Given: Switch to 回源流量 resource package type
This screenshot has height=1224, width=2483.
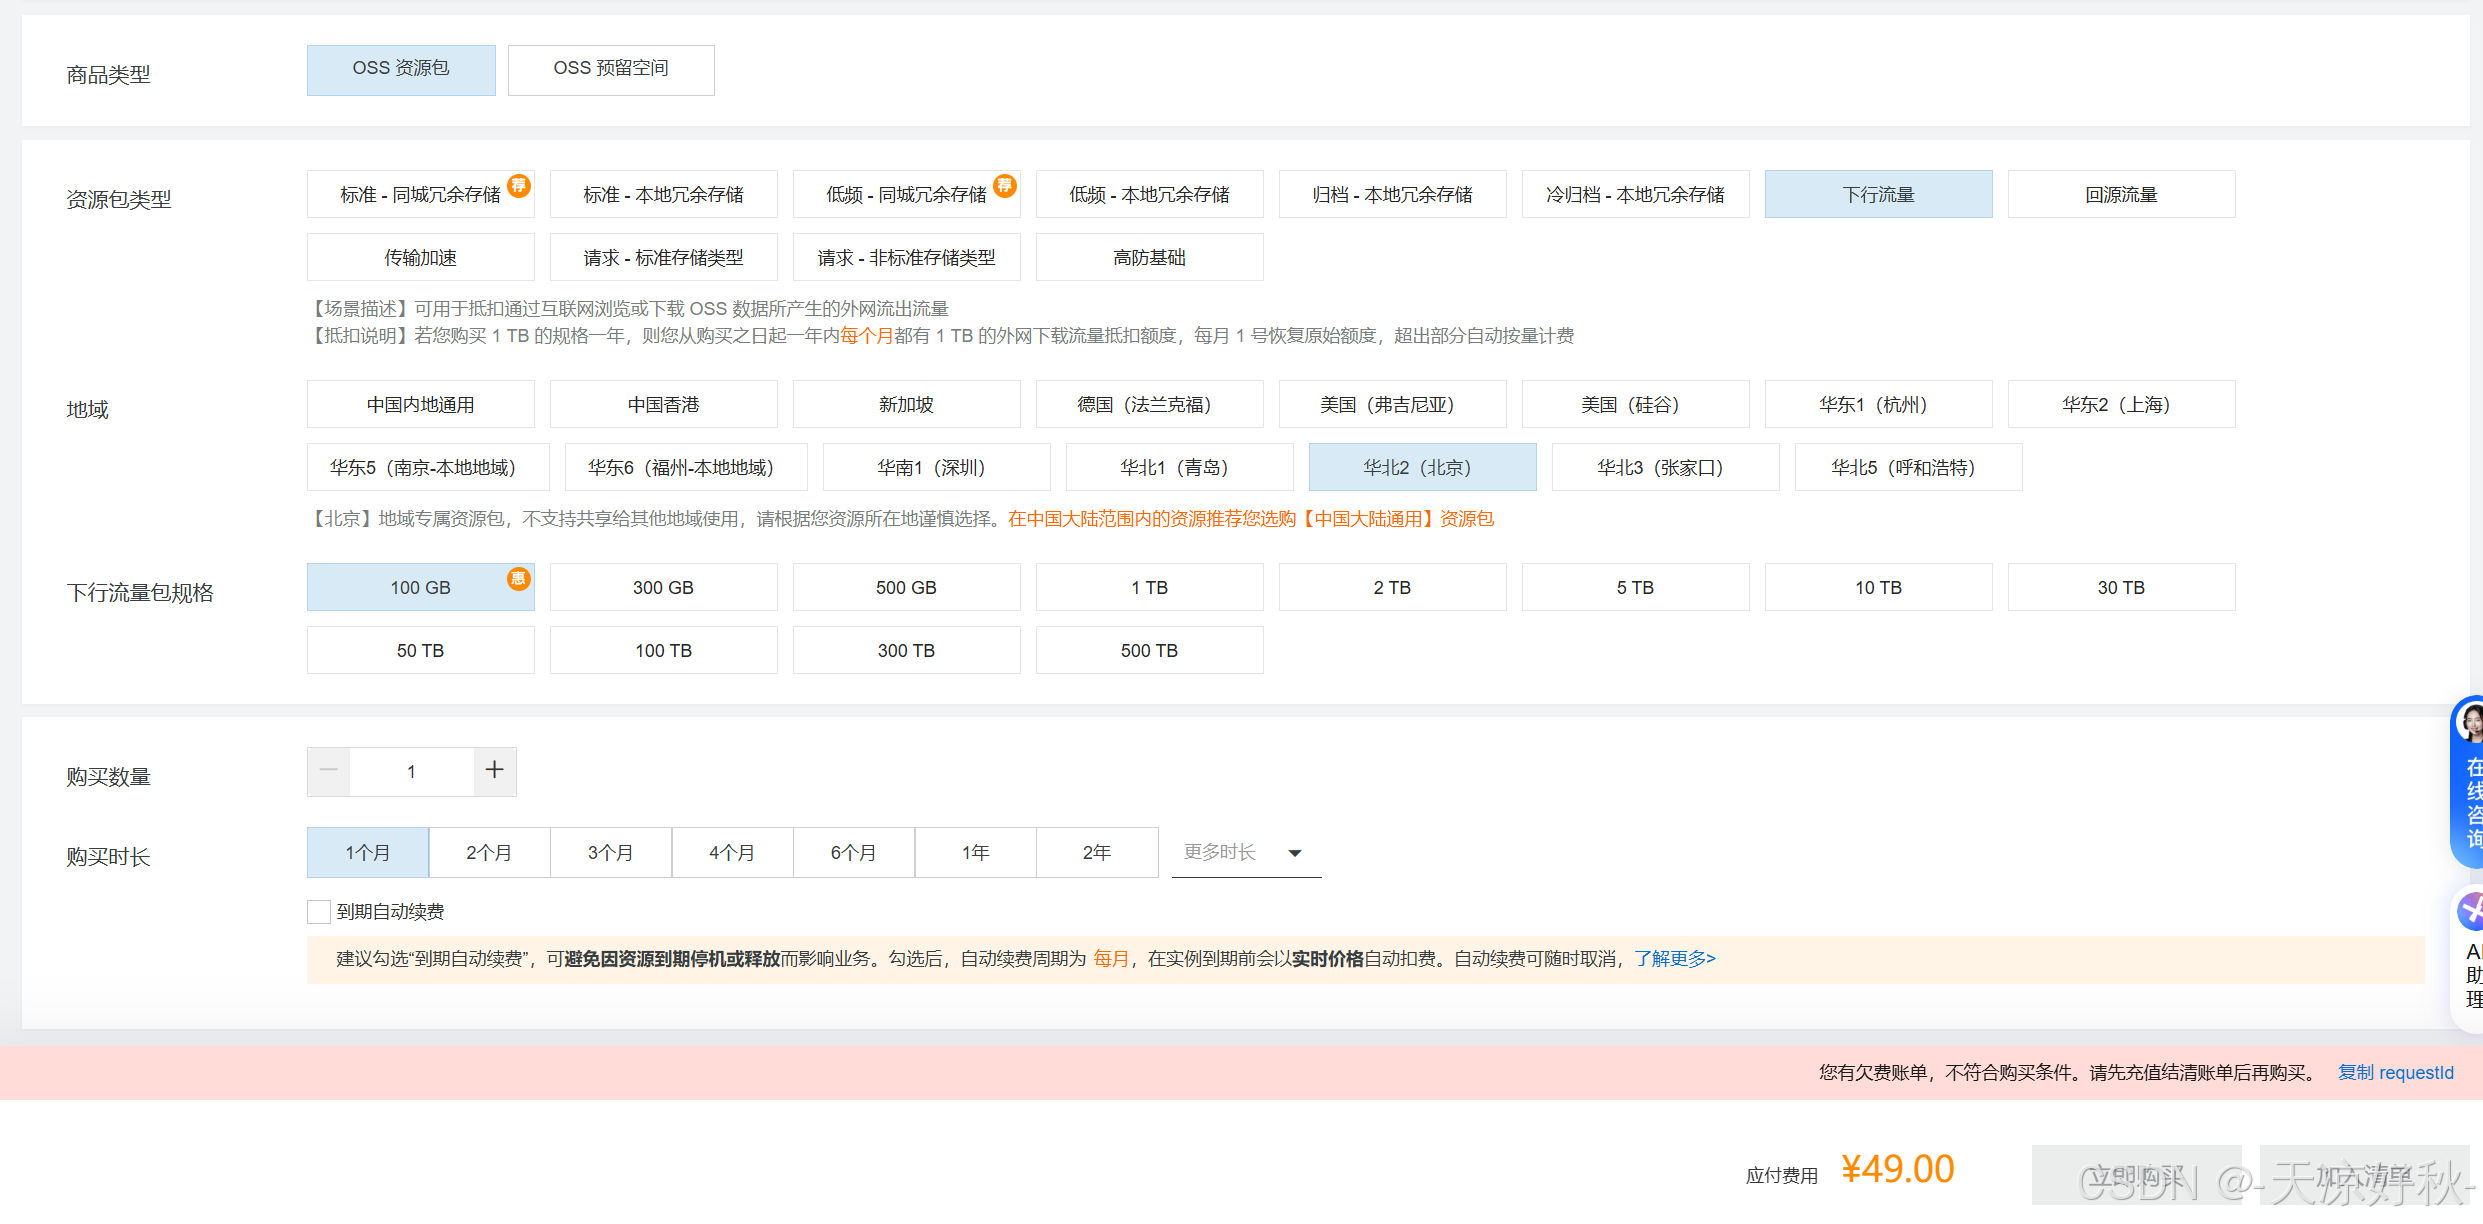Looking at the screenshot, I should click(x=2121, y=195).
